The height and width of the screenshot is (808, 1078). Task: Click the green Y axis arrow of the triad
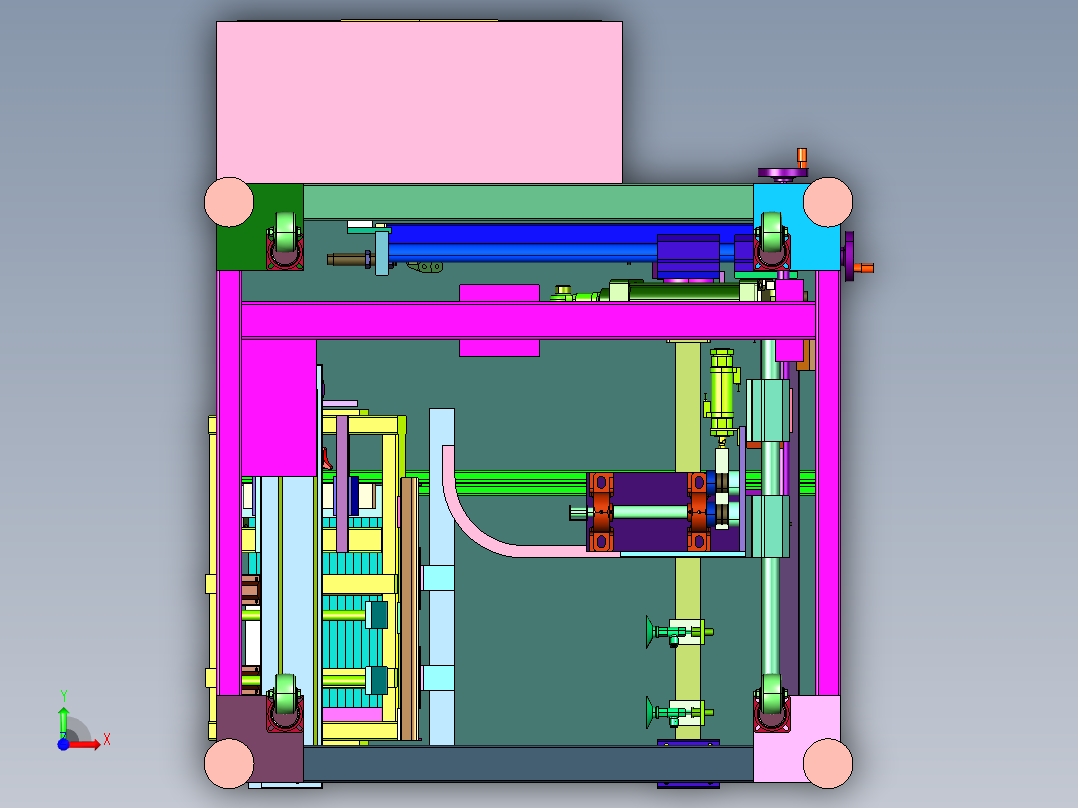pos(63,722)
